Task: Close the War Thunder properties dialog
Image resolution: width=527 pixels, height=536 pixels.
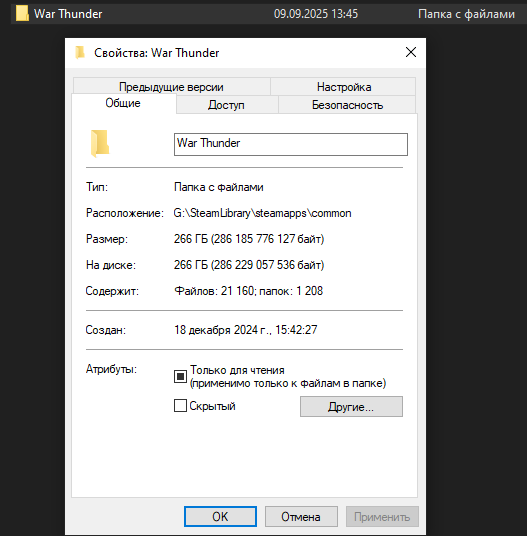Action: [x=411, y=52]
